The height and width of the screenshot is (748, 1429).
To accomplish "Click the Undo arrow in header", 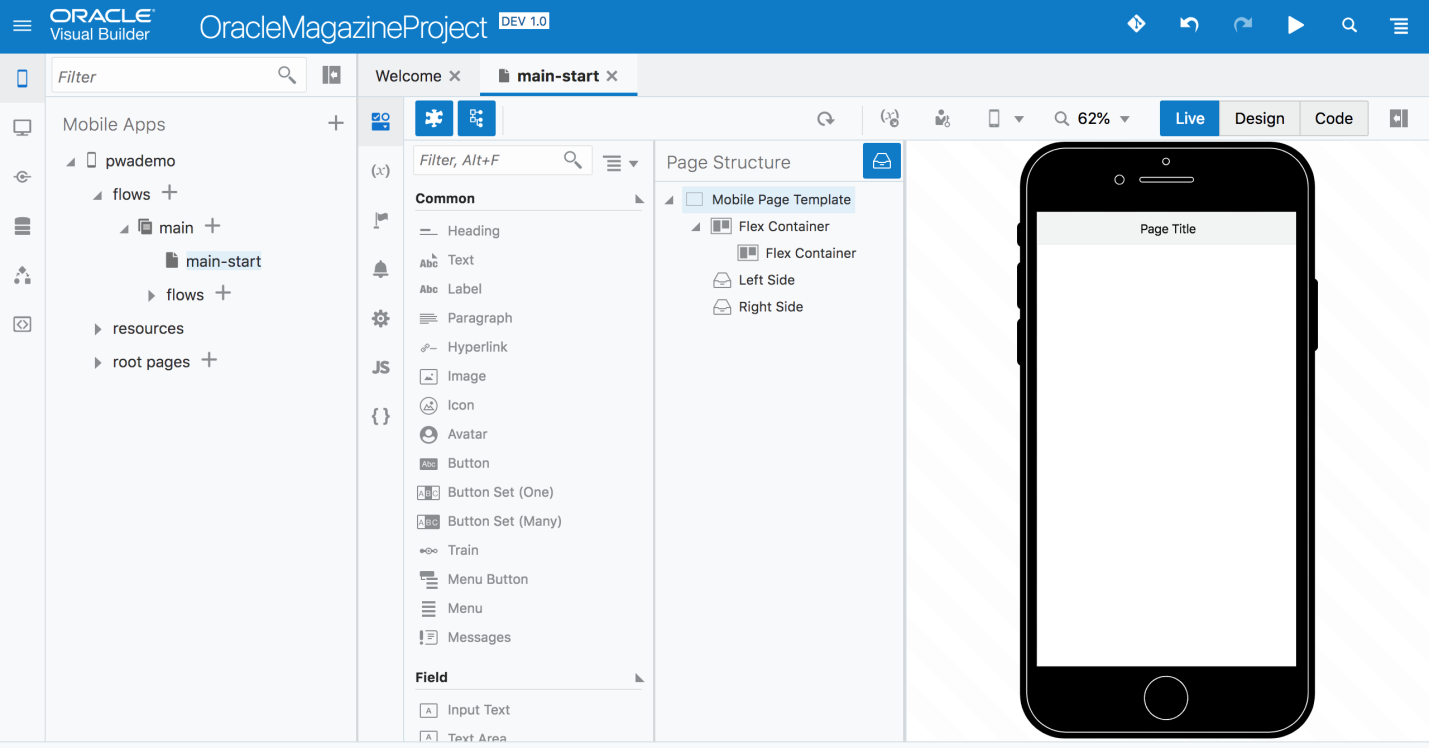I will click(x=1189, y=25).
